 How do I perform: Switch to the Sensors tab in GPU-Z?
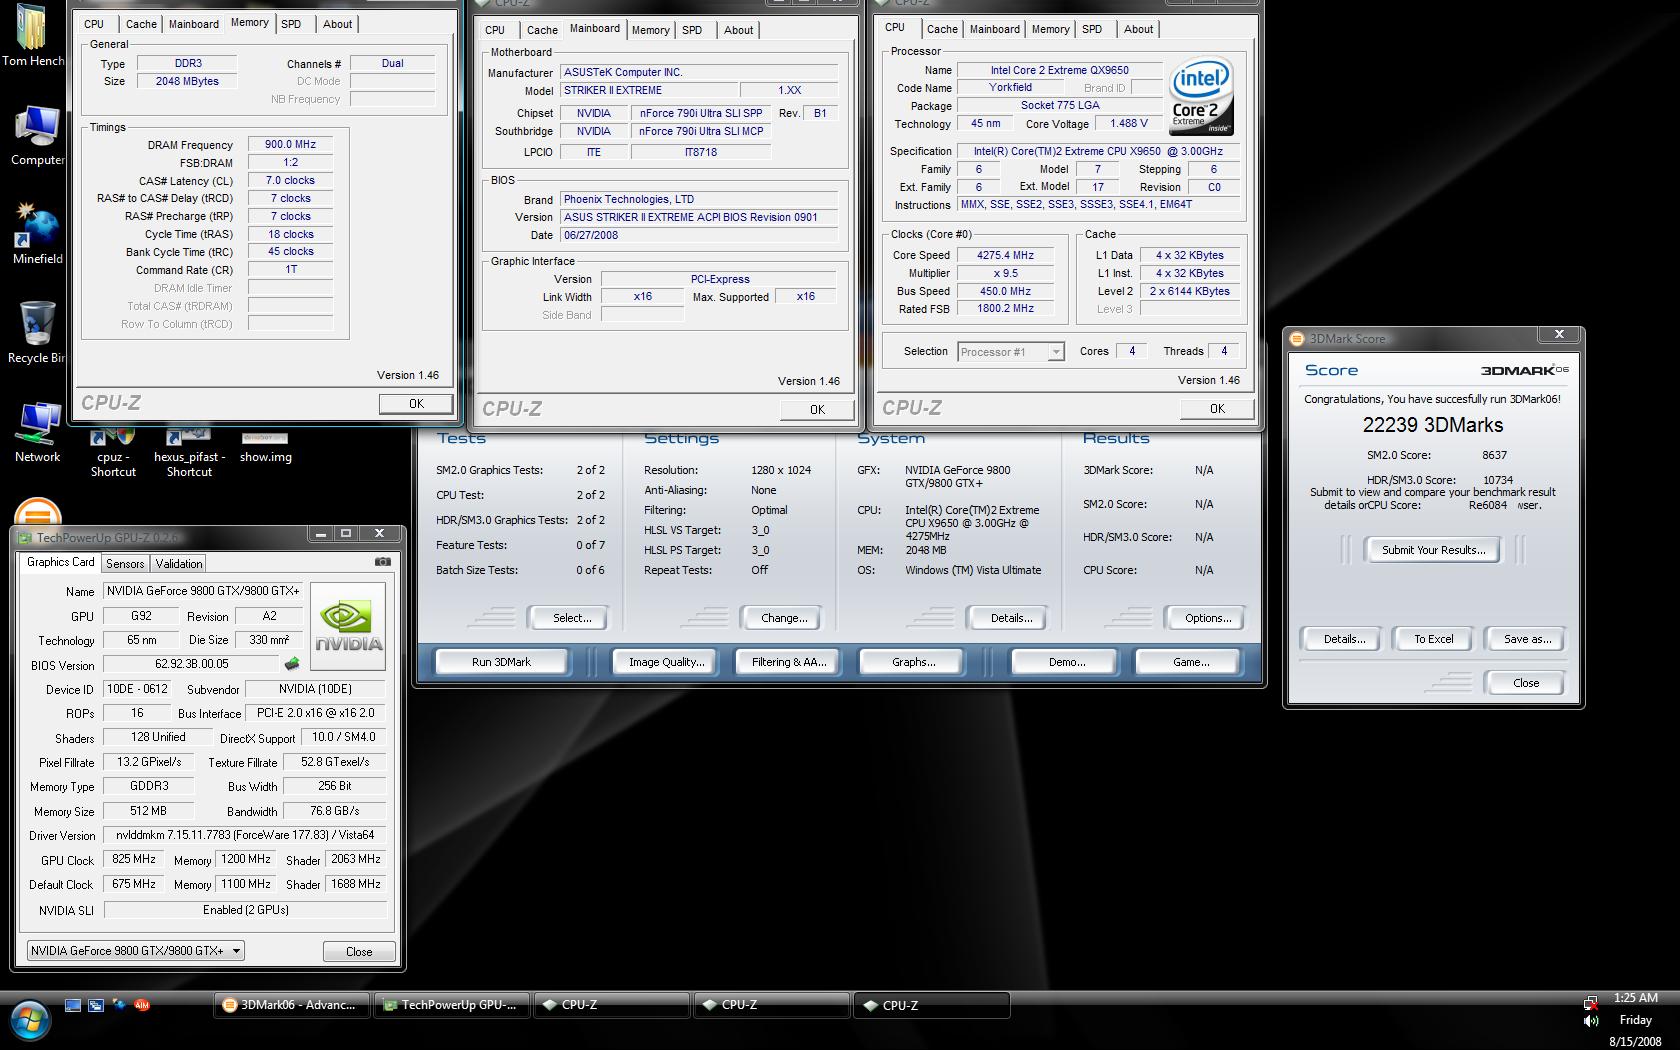[125, 564]
